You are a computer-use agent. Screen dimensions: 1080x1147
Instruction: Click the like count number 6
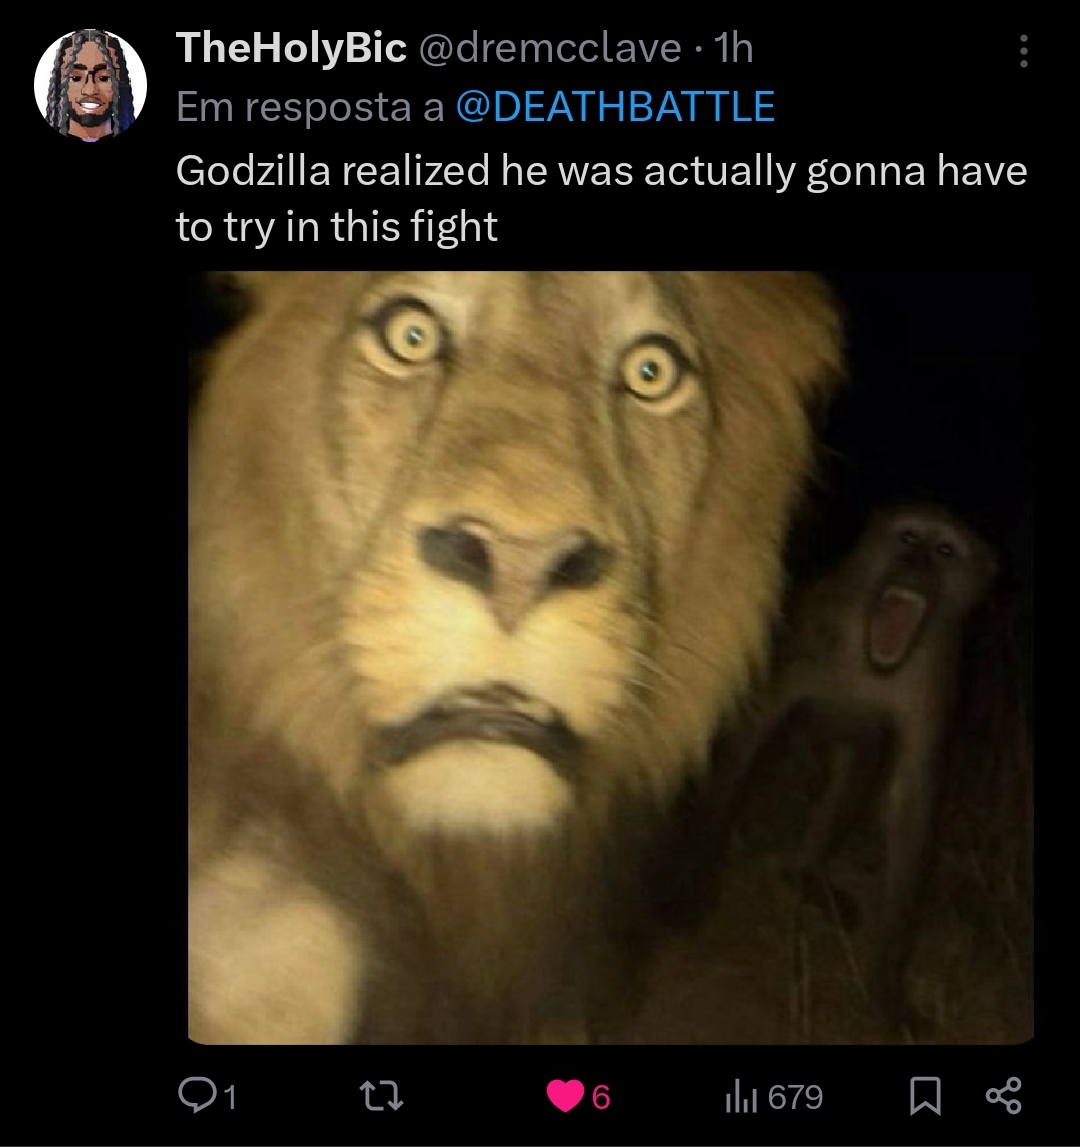pos(601,1097)
